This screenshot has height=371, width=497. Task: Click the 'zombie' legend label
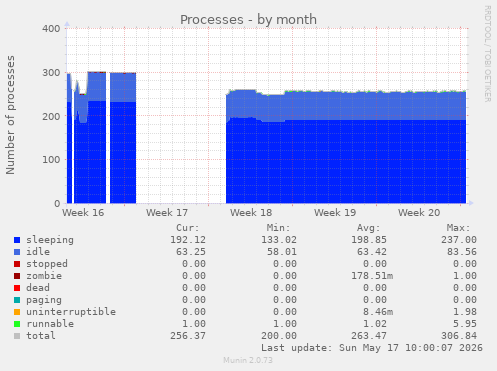[x=44, y=276]
